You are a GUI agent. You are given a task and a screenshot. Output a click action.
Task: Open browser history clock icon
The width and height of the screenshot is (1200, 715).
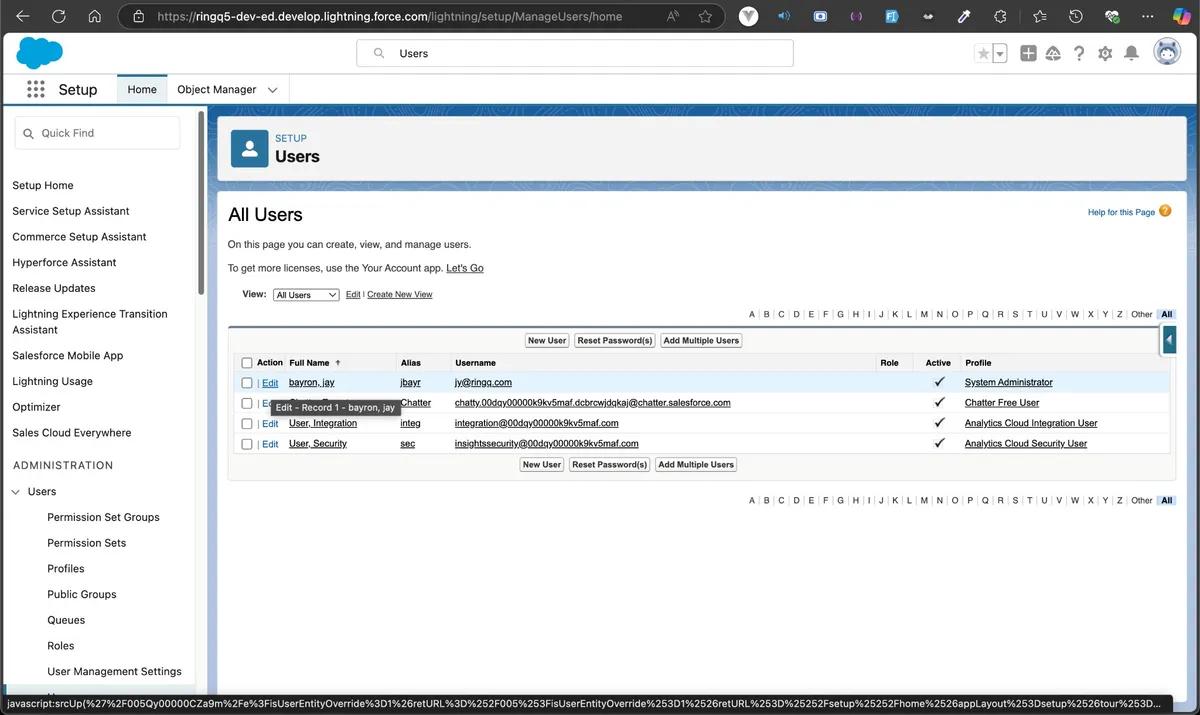tap(1076, 16)
